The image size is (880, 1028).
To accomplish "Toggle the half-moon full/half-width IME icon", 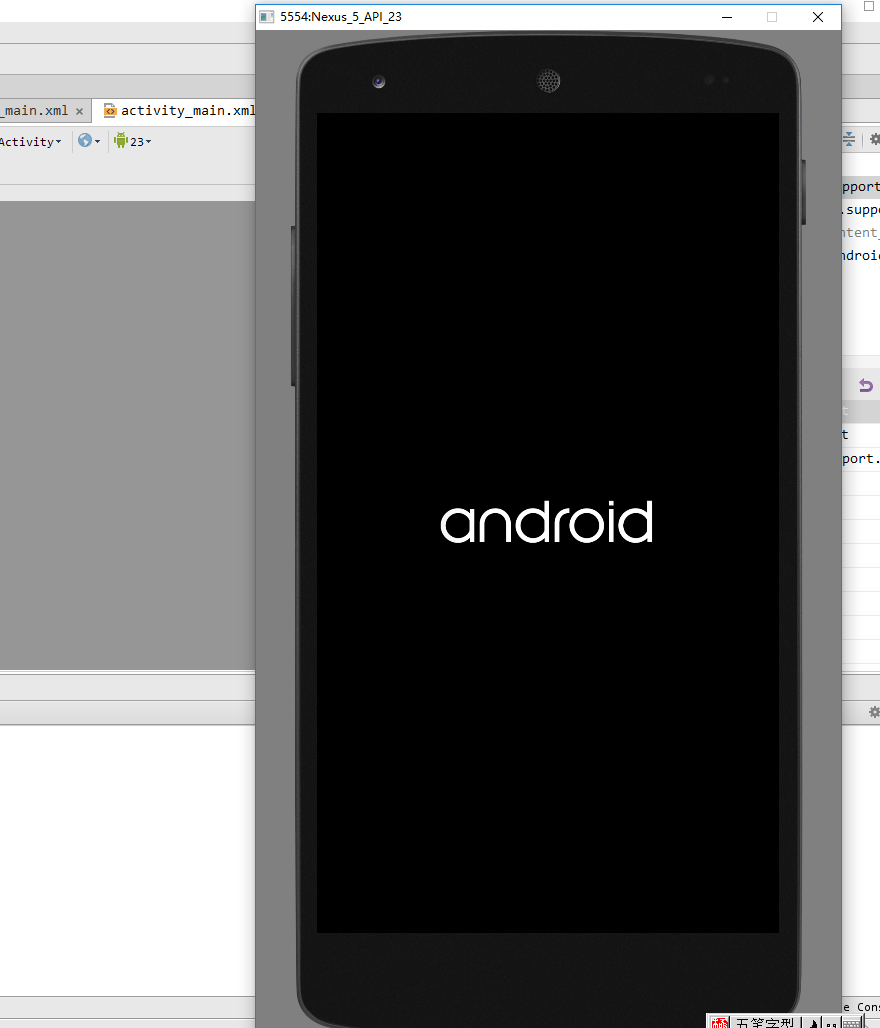I will click(x=814, y=1023).
